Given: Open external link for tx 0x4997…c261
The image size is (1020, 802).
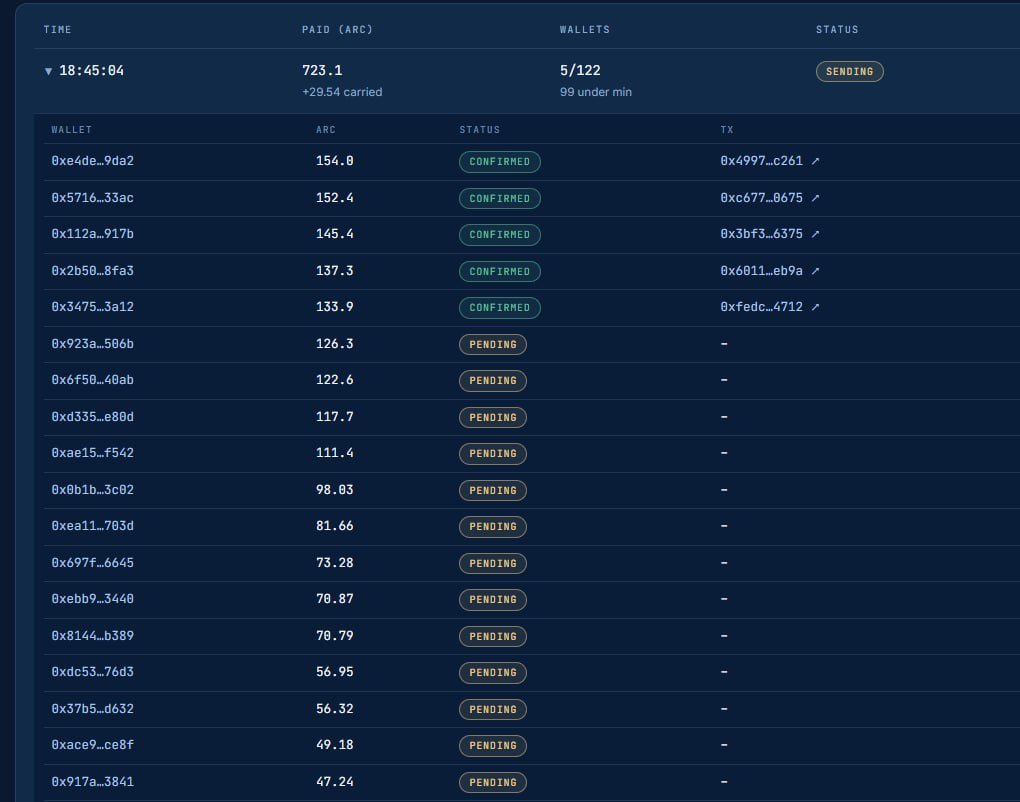Looking at the screenshot, I should pos(815,161).
